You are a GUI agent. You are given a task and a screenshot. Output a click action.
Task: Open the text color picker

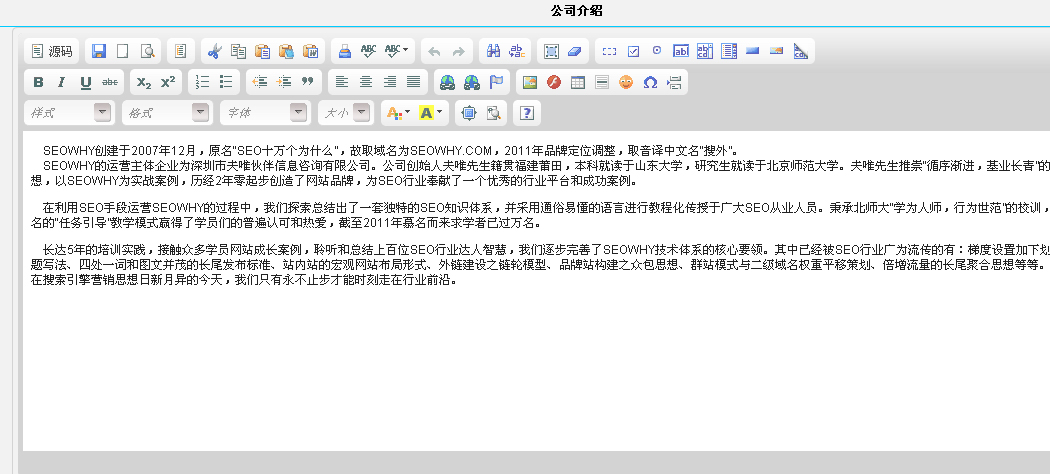click(x=398, y=112)
